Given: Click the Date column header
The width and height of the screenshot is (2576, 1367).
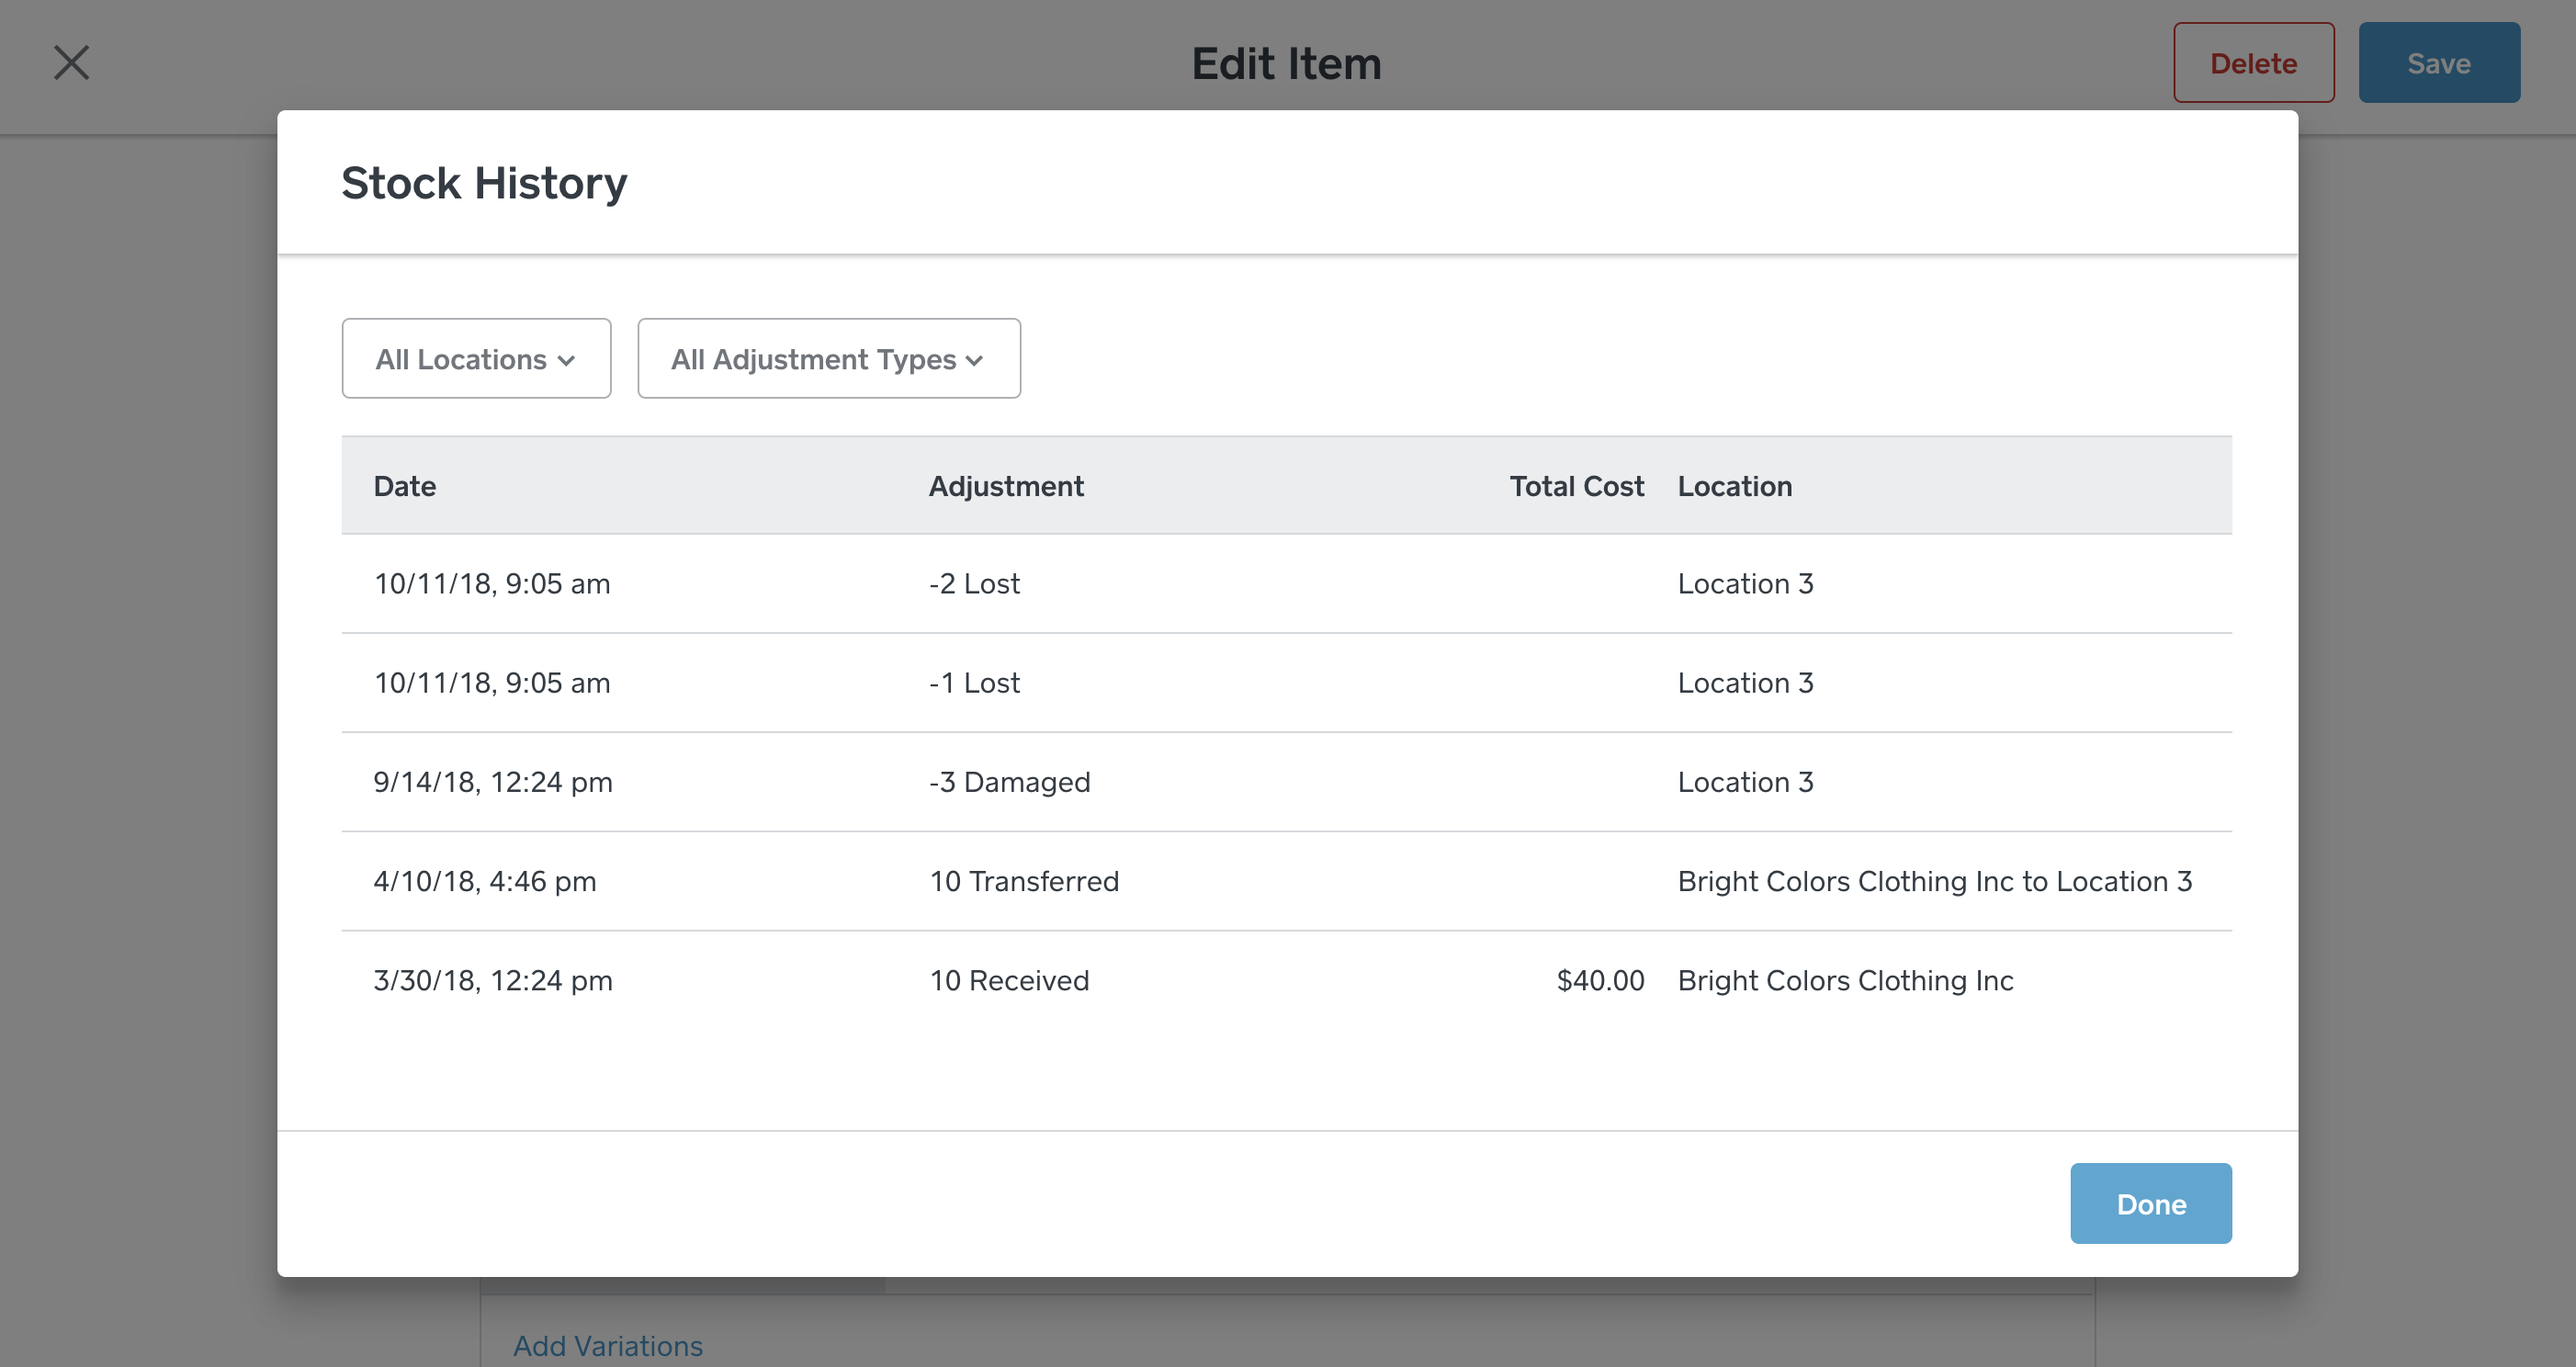Looking at the screenshot, I should click(x=404, y=486).
